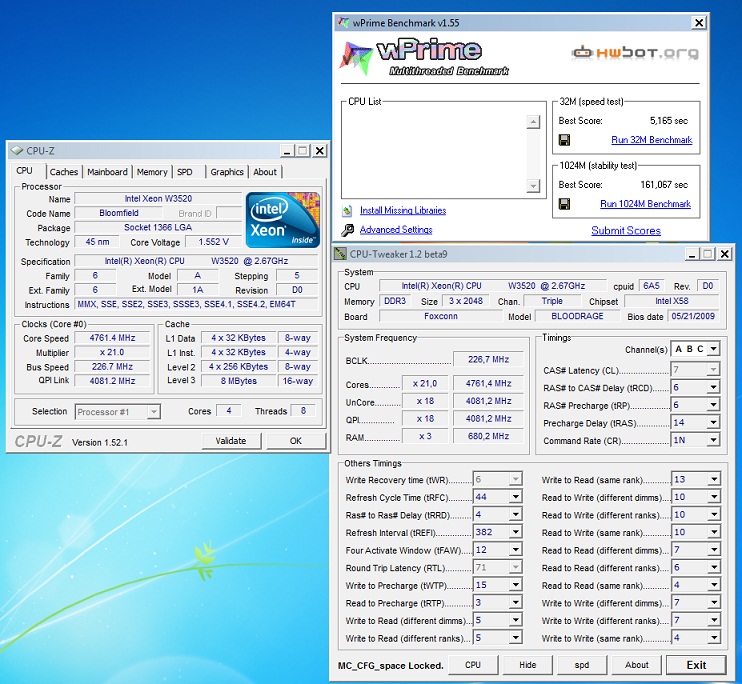742x684 pixels.
Task: Click the Intel Xeon inside logo in CPU-Z
Action: tap(283, 220)
